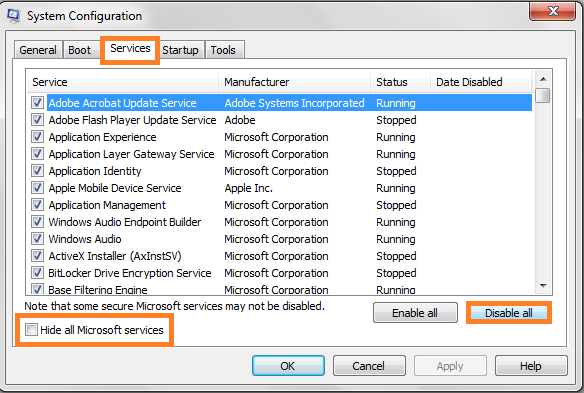Uncheck BitLocker Drive Encryption Service checkbox

[37, 273]
